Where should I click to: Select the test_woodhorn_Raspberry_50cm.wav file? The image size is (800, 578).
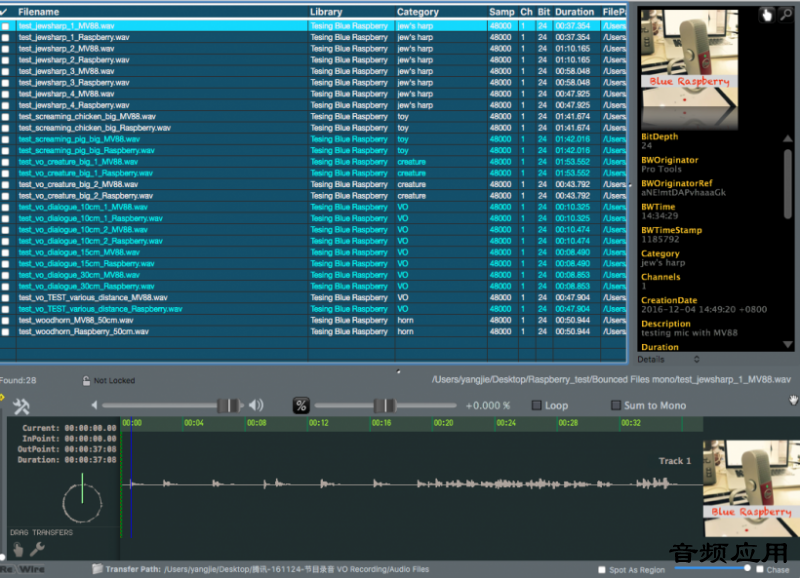pyautogui.click(x=84, y=332)
